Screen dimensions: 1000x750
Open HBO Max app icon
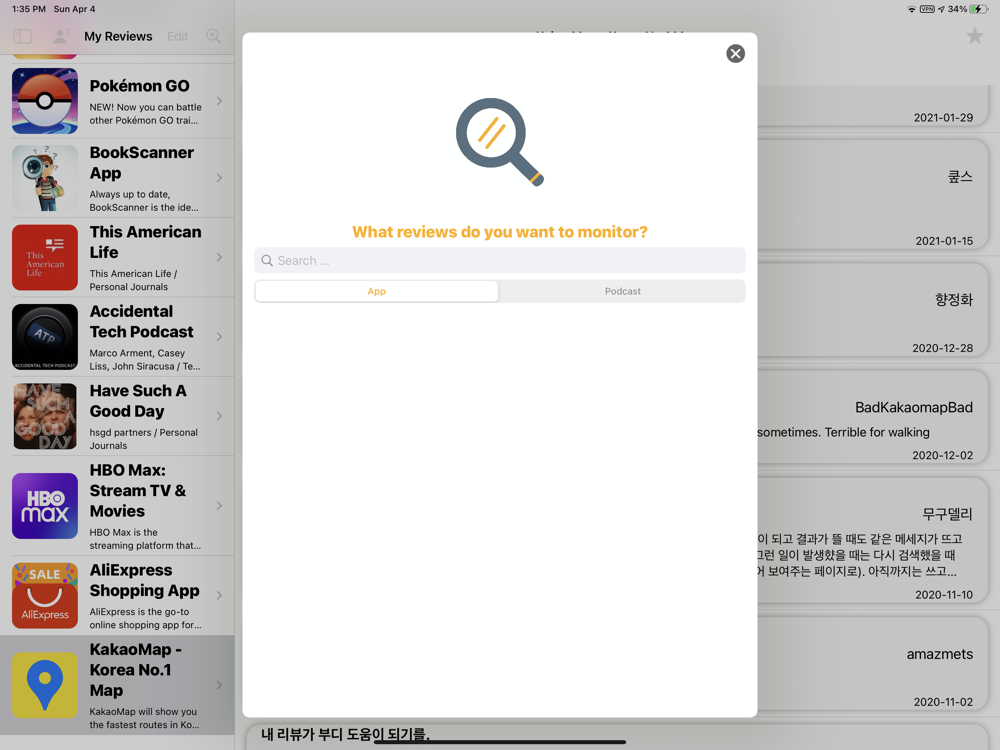[45, 506]
